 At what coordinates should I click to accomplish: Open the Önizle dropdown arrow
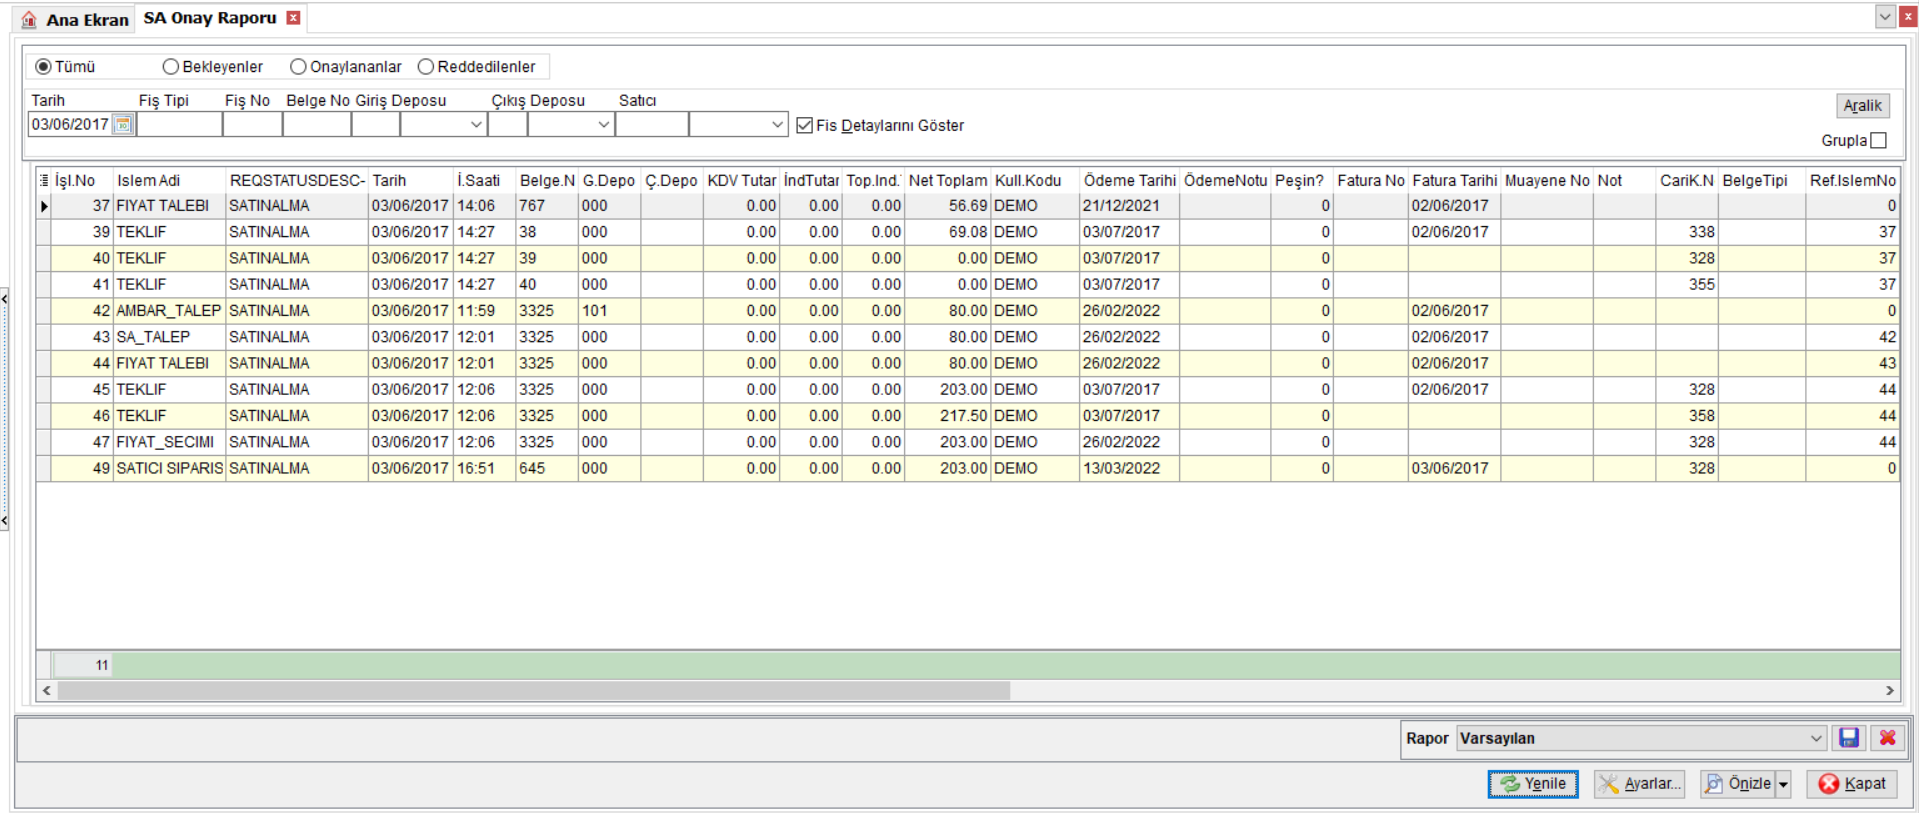pos(1783,784)
